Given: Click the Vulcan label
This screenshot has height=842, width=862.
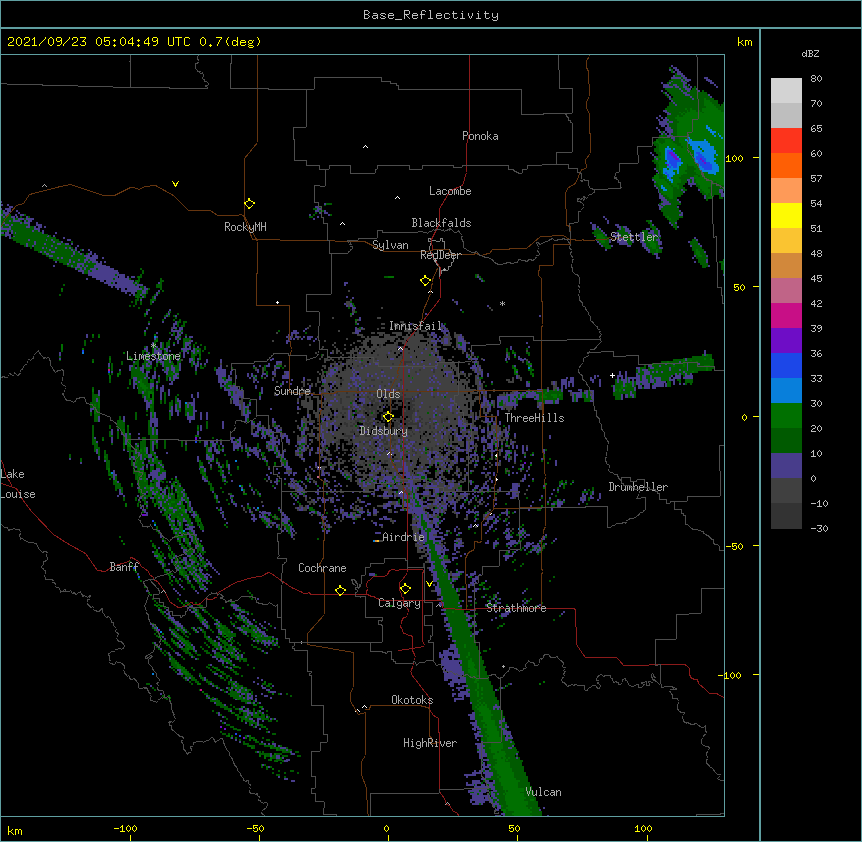Looking at the screenshot, I should [x=543, y=792].
